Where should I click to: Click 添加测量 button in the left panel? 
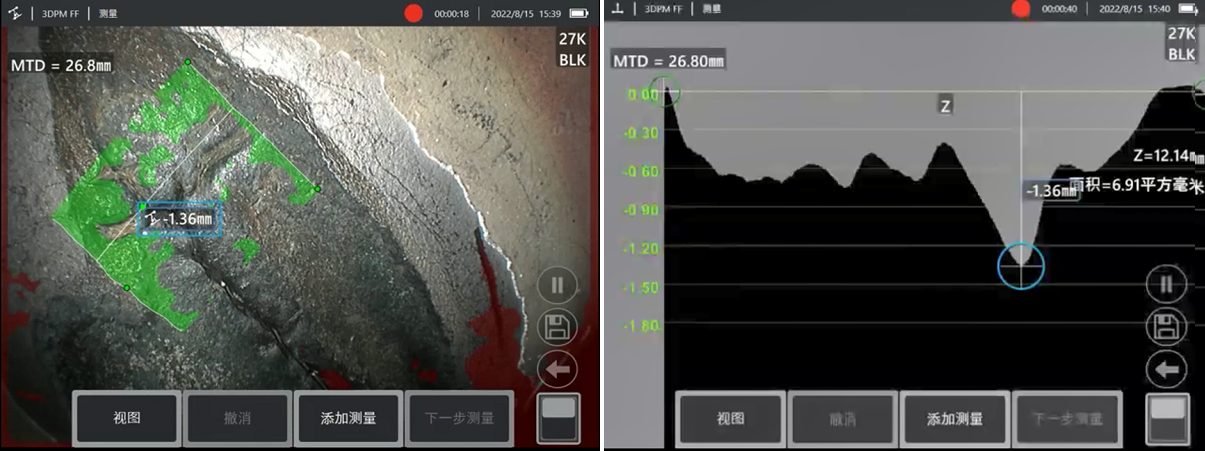(x=348, y=418)
